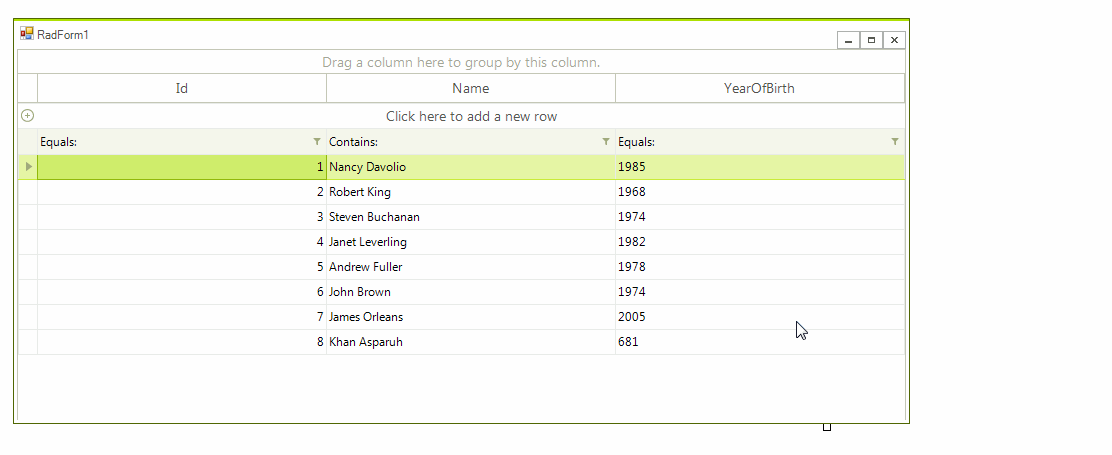Screen dimensions: 1112x455
Task: Open the Id column filter funnel icon
Action: [317, 142]
